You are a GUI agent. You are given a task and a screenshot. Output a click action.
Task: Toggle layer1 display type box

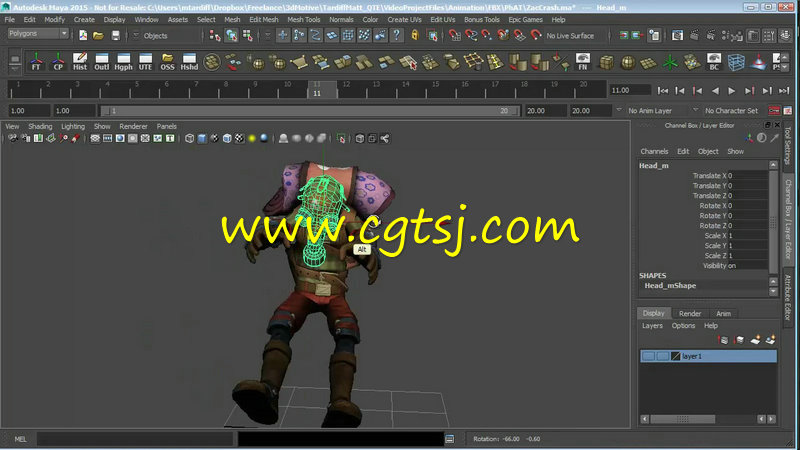point(662,356)
